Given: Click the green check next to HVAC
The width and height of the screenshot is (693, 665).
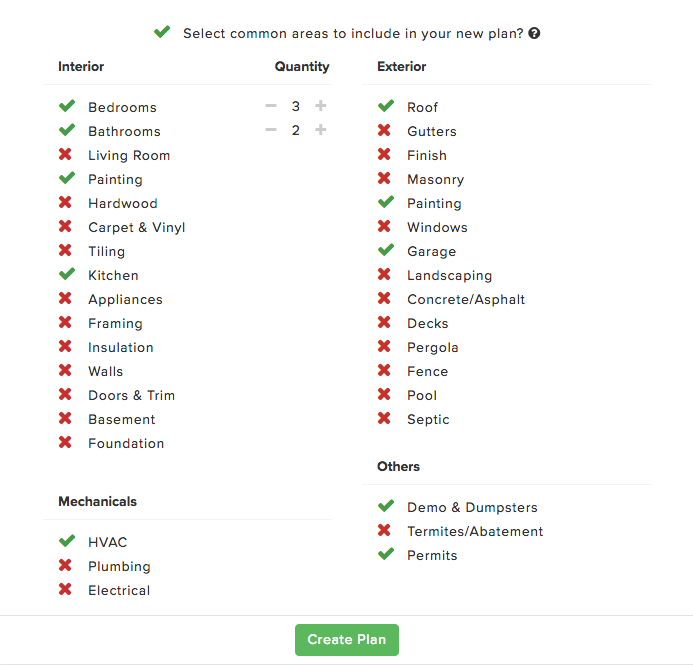Looking at the screenshot, I should click(67, 541).
